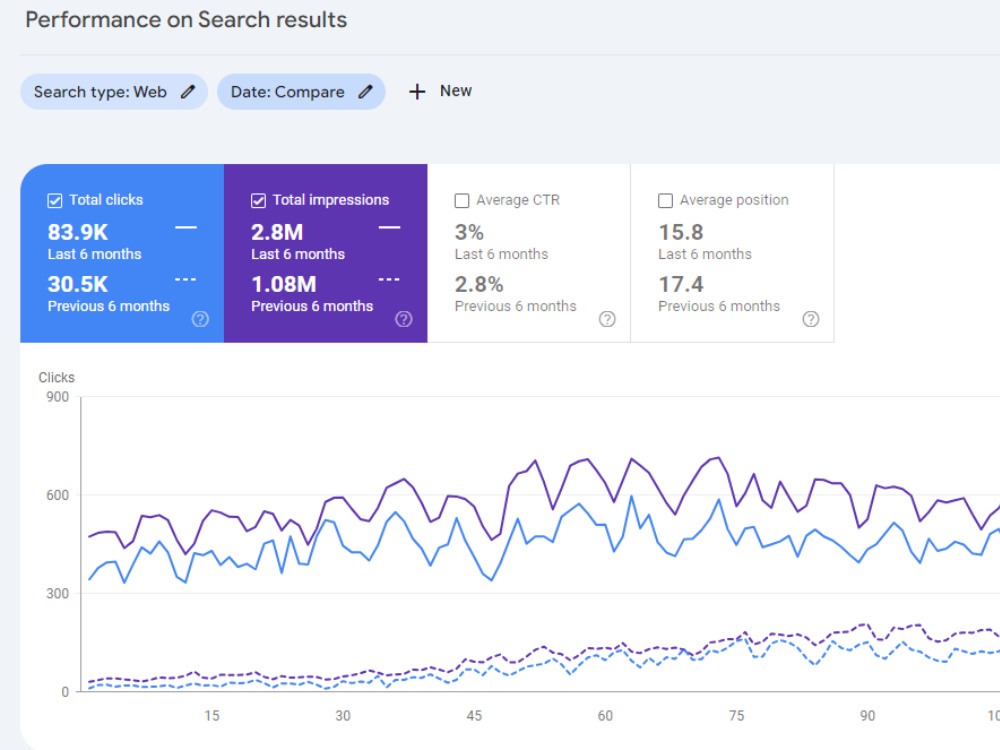The height and width of the screenshot is (750, 1000).
Task: Click the 2.8% previous CTR value
Action: coord(479,284)
